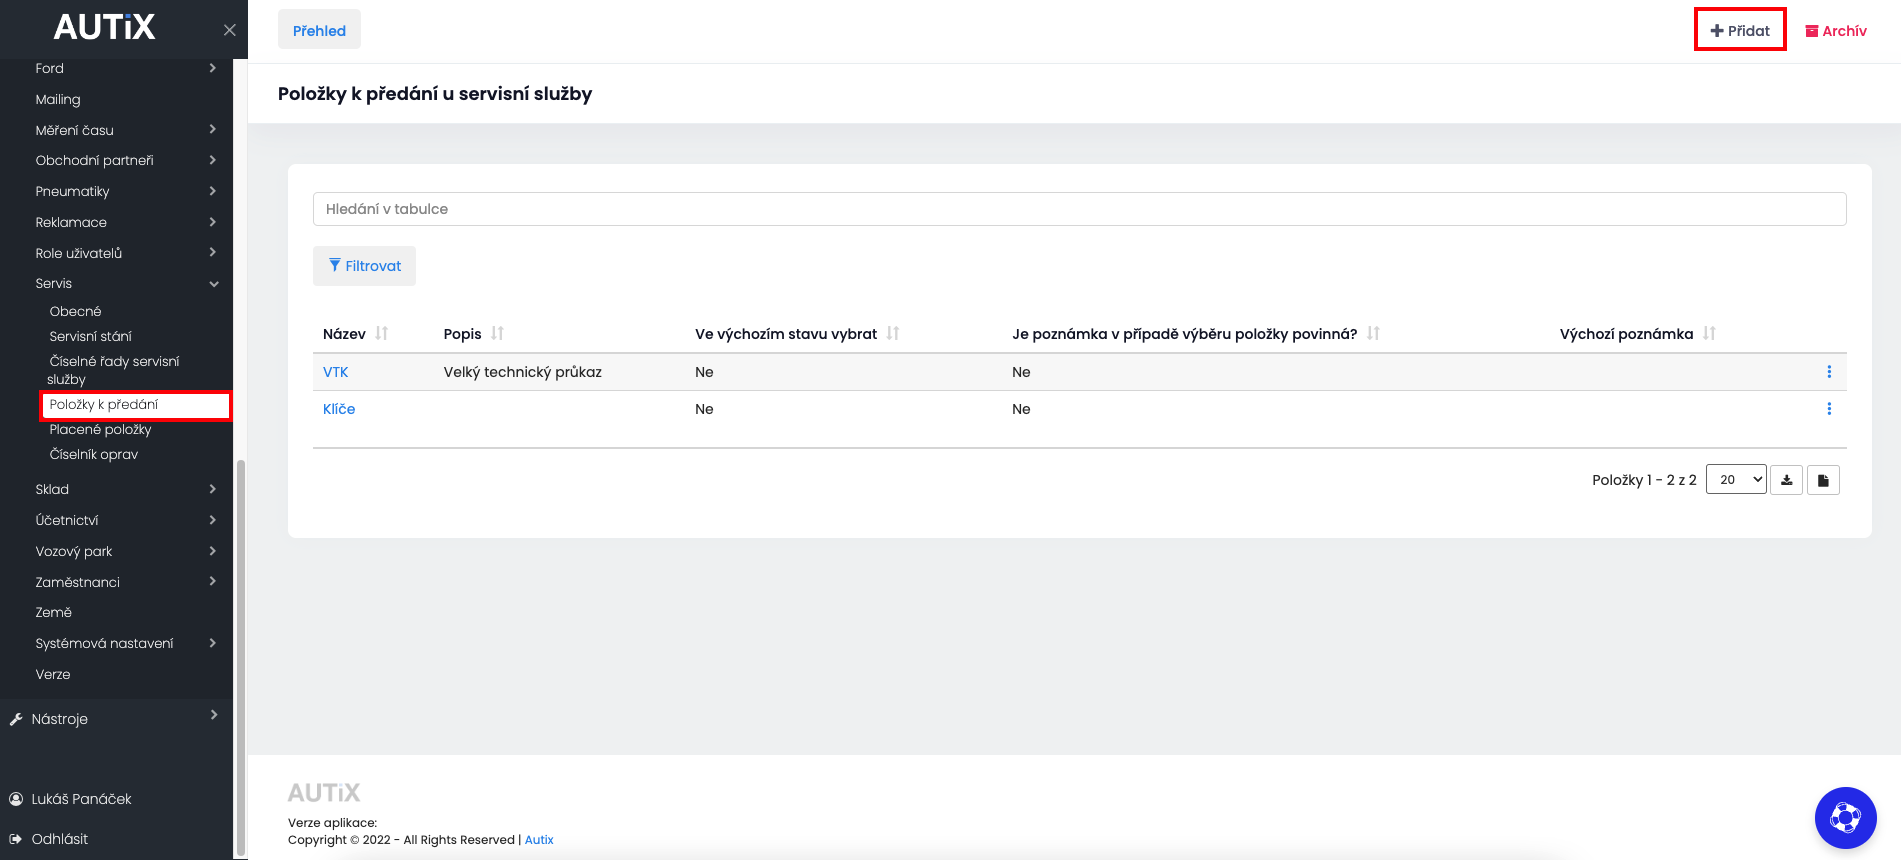Open Placené položky in the sidebar

(x=101, y=429)
